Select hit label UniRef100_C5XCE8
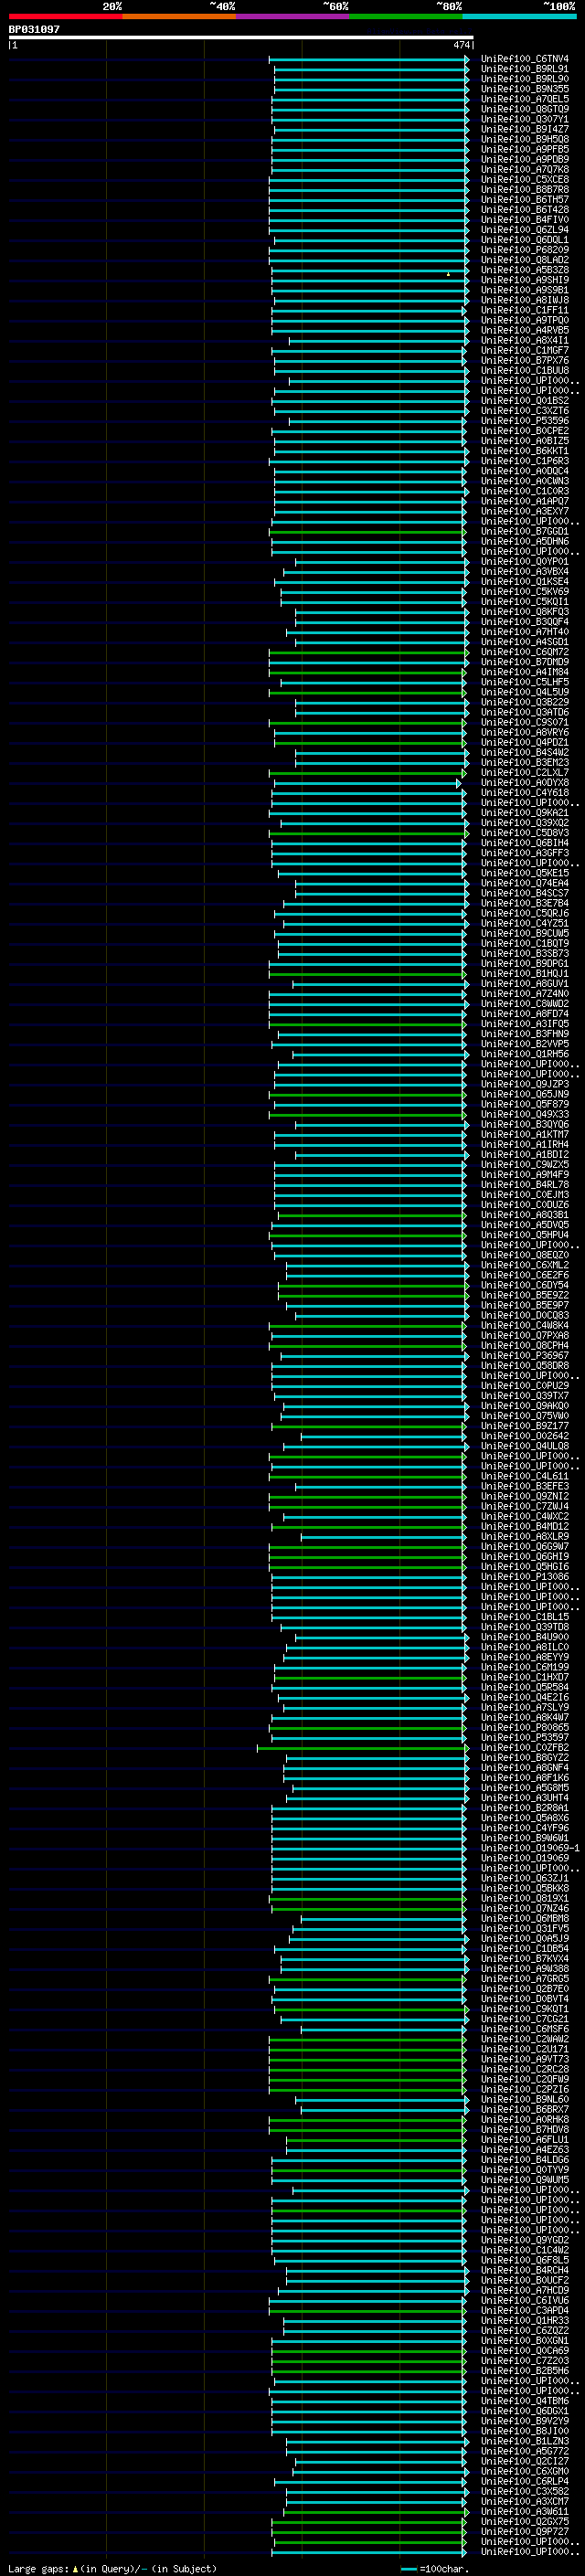The height and width of the screenshot is (2576, 585). click(x=525, y=179)
